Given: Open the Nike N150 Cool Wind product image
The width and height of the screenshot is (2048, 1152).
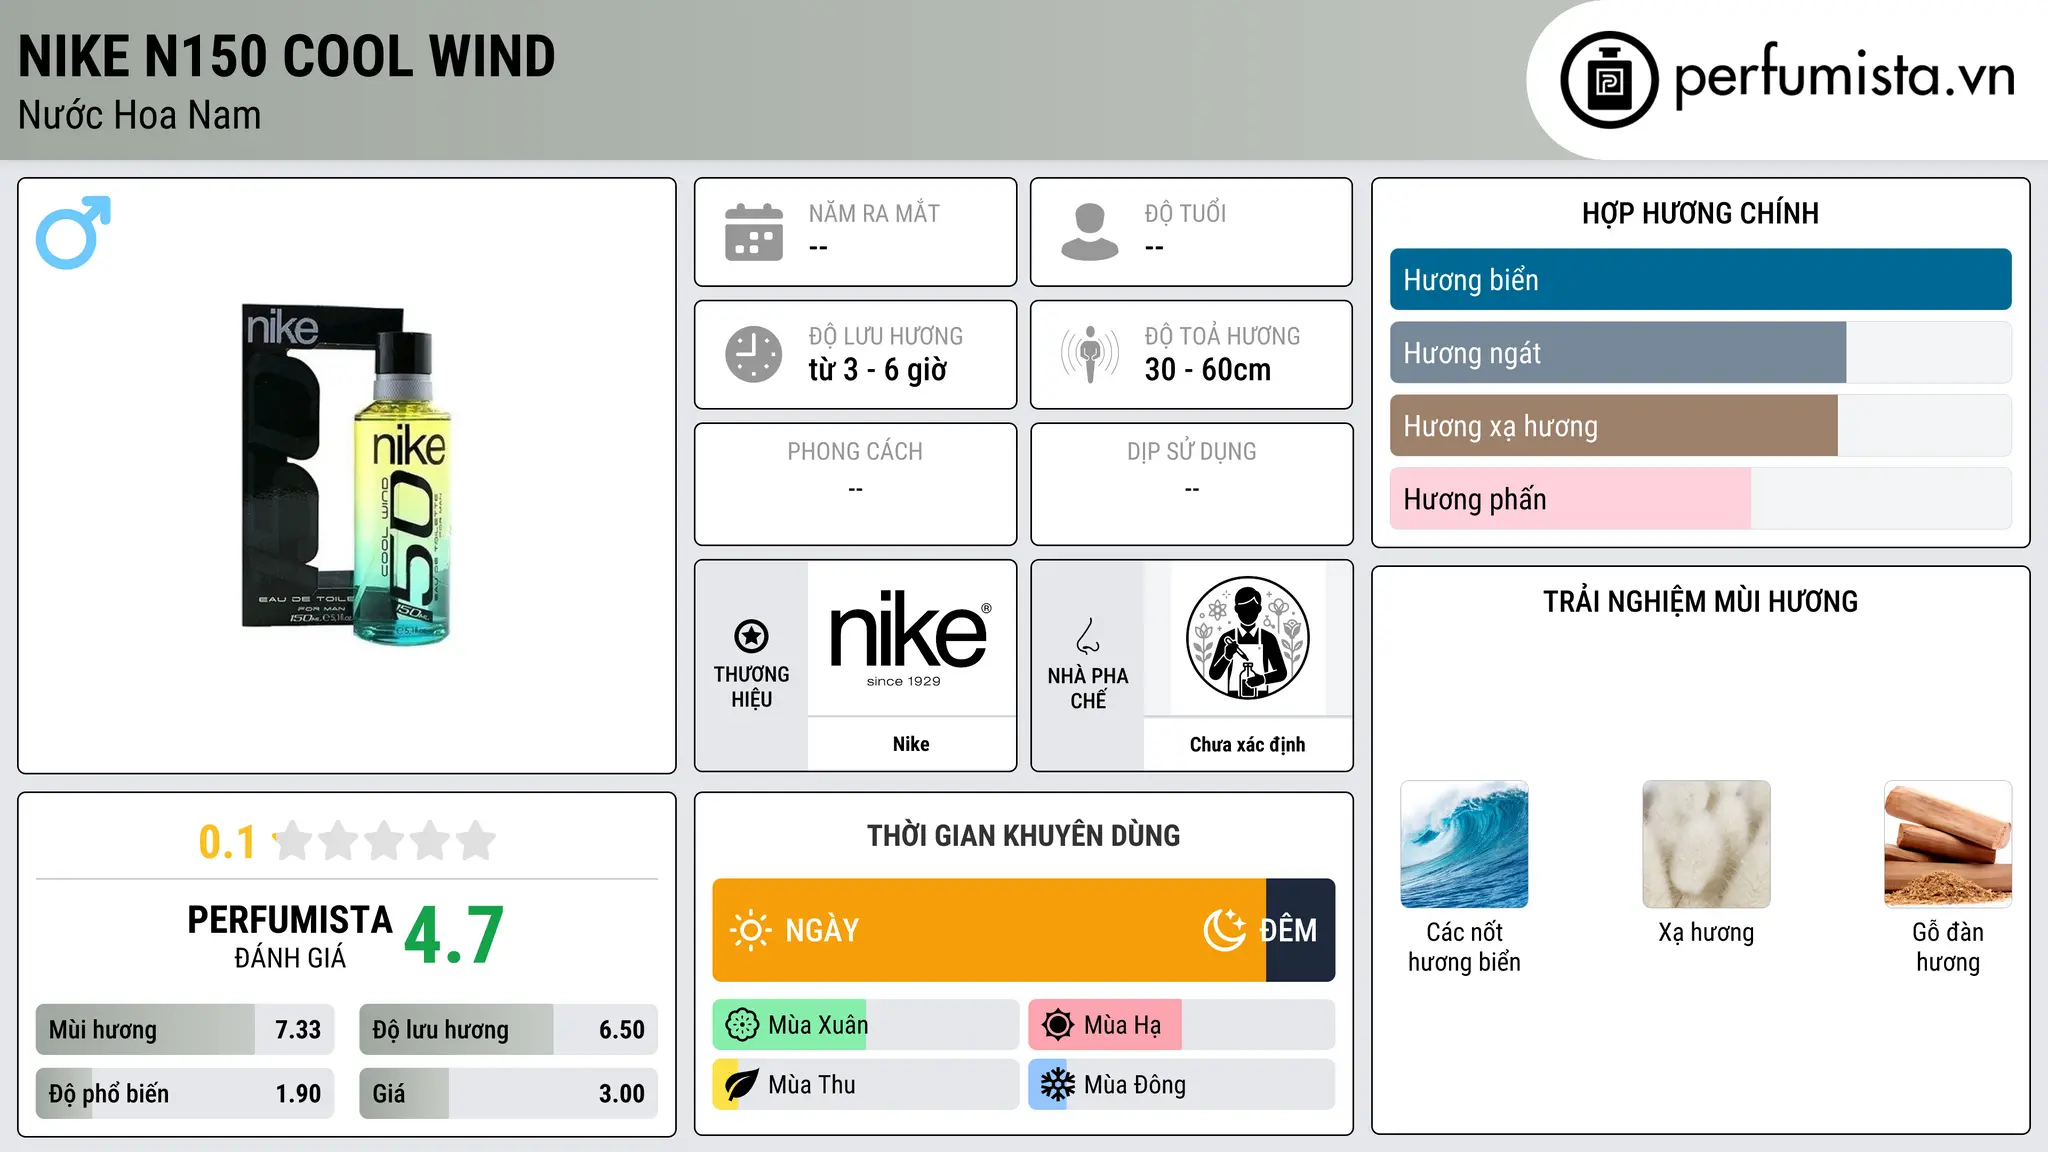Looking at the screenshot, I should point(346,474).
